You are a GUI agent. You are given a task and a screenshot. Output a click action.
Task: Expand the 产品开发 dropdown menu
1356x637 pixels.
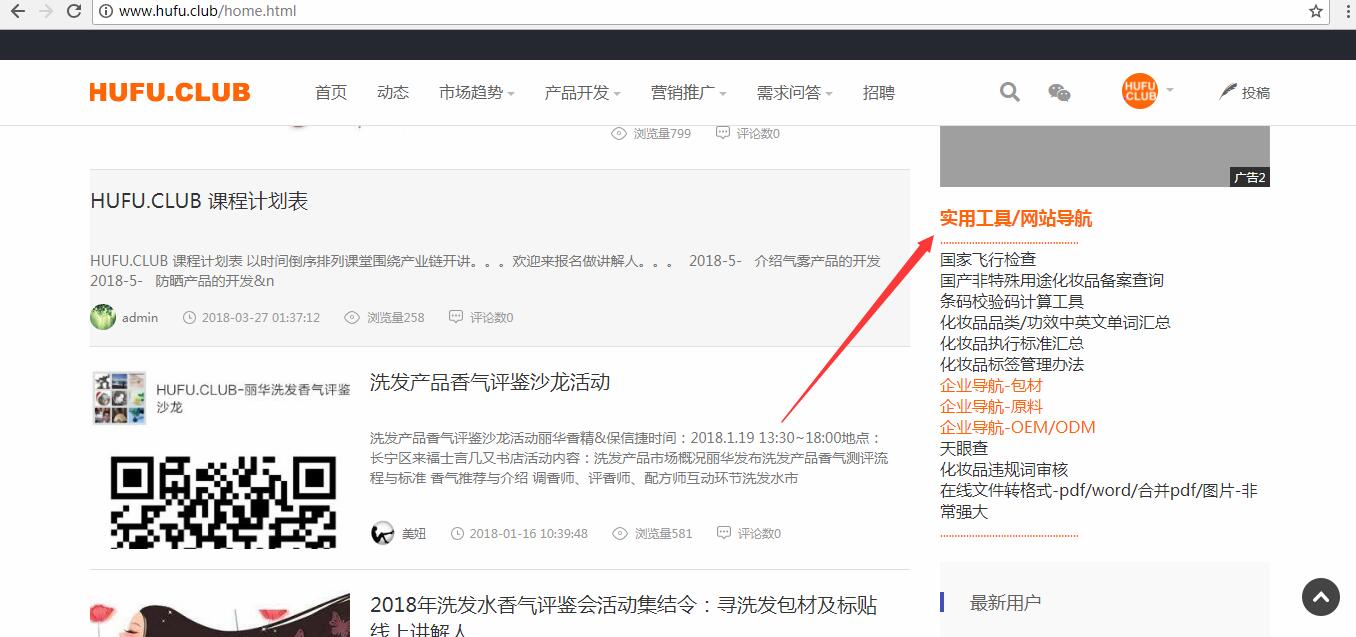(x=582, y=93)
